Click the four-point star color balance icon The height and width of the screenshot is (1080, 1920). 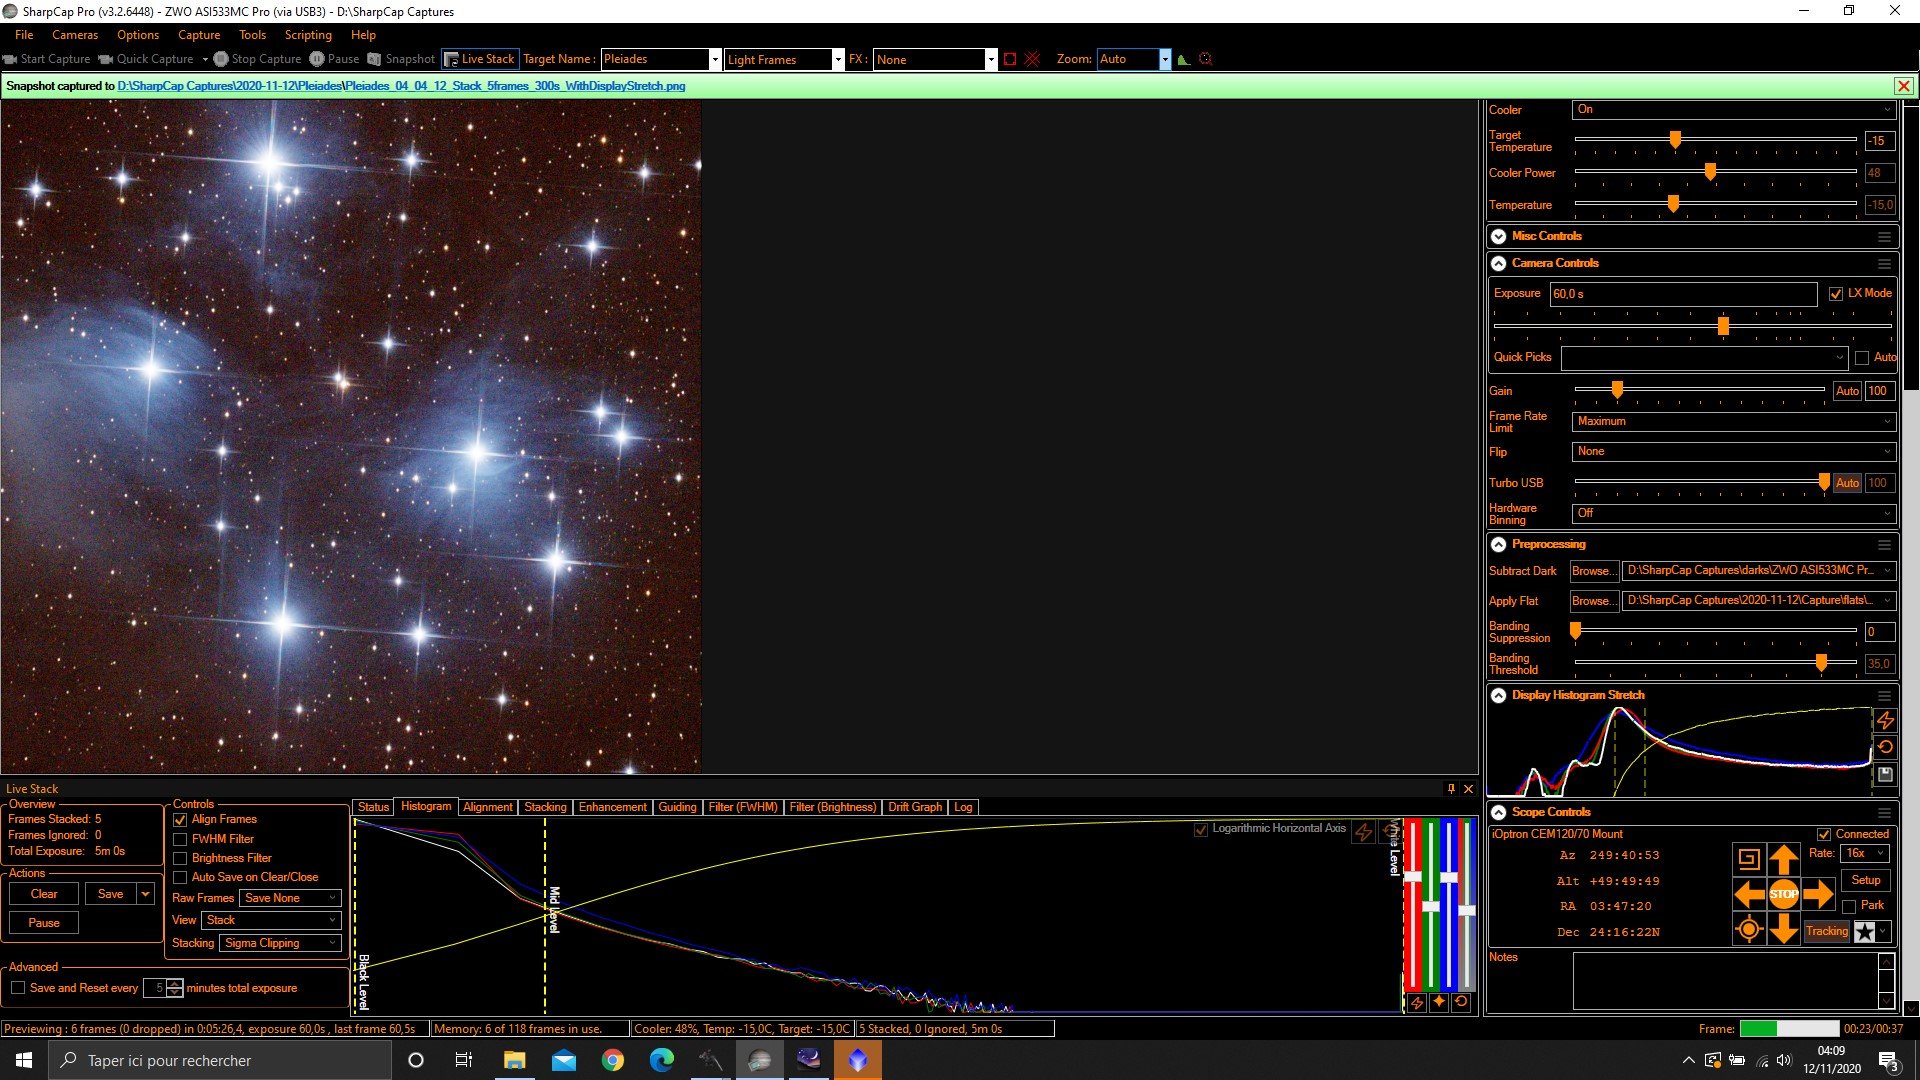coord(1439,1002)
